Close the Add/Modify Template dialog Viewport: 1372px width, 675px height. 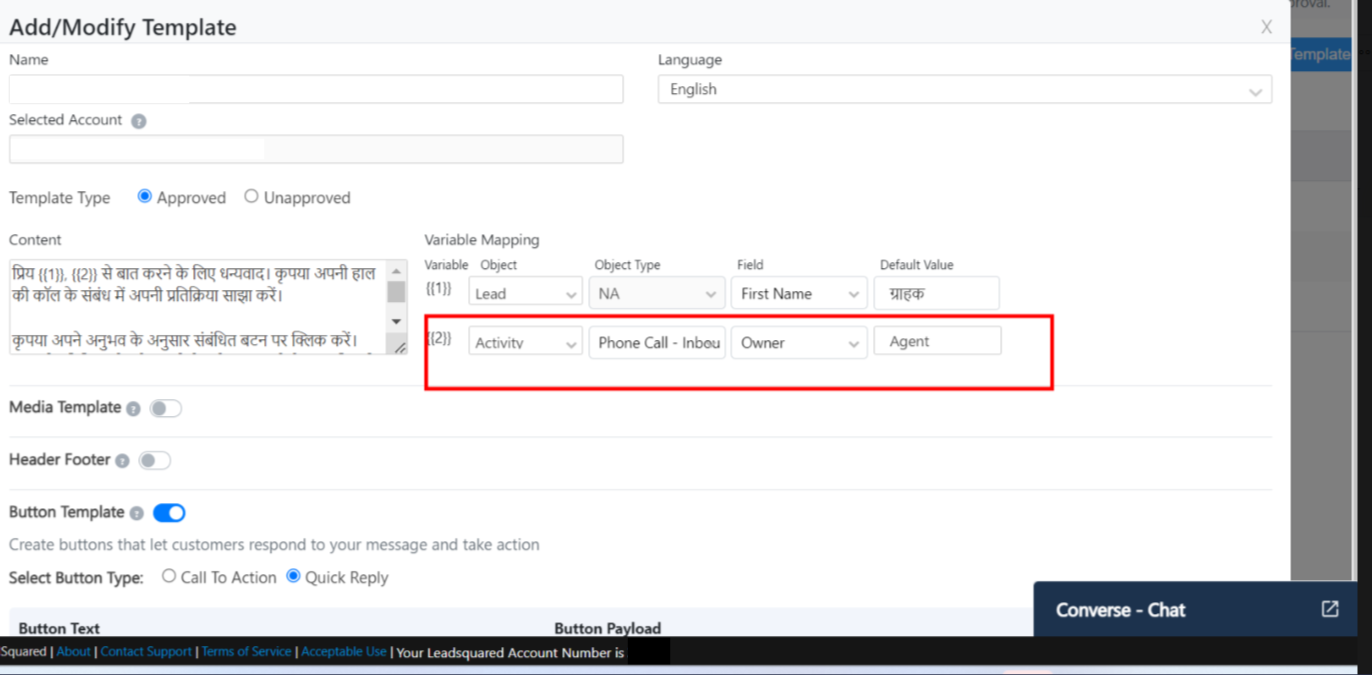pyautogui.click(x=1266, y=27)
